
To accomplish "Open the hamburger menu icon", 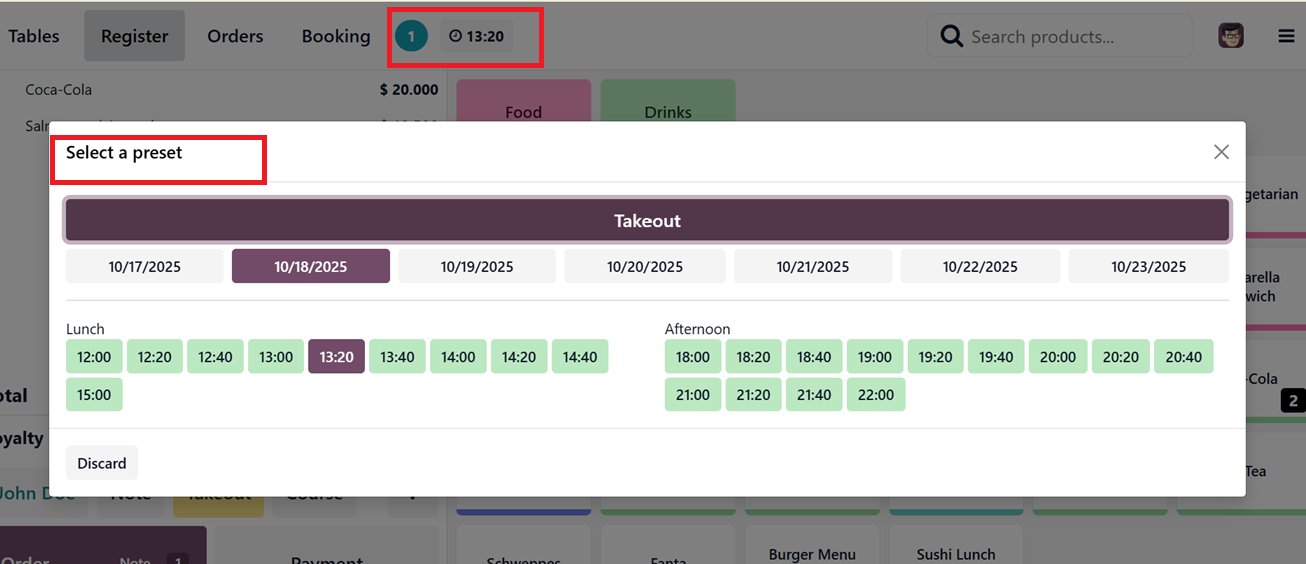I will click(1286, 36).
